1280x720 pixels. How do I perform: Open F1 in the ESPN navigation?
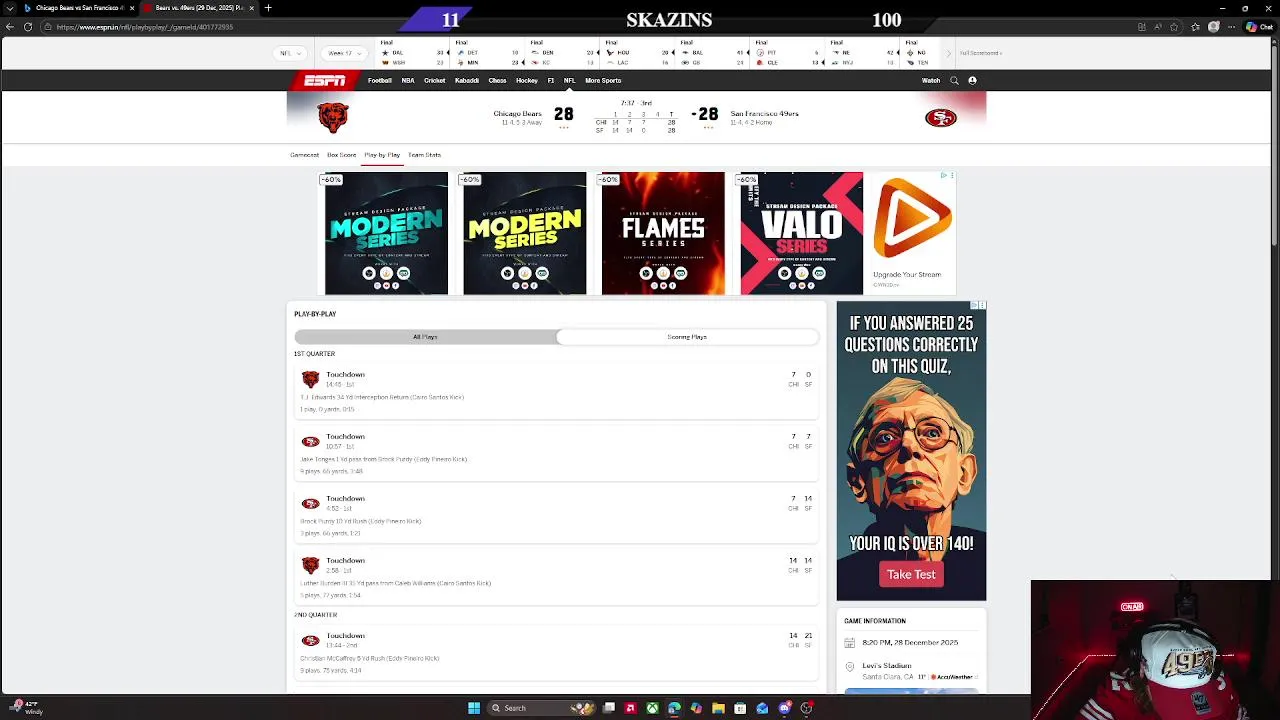click(x=551, y=80)
